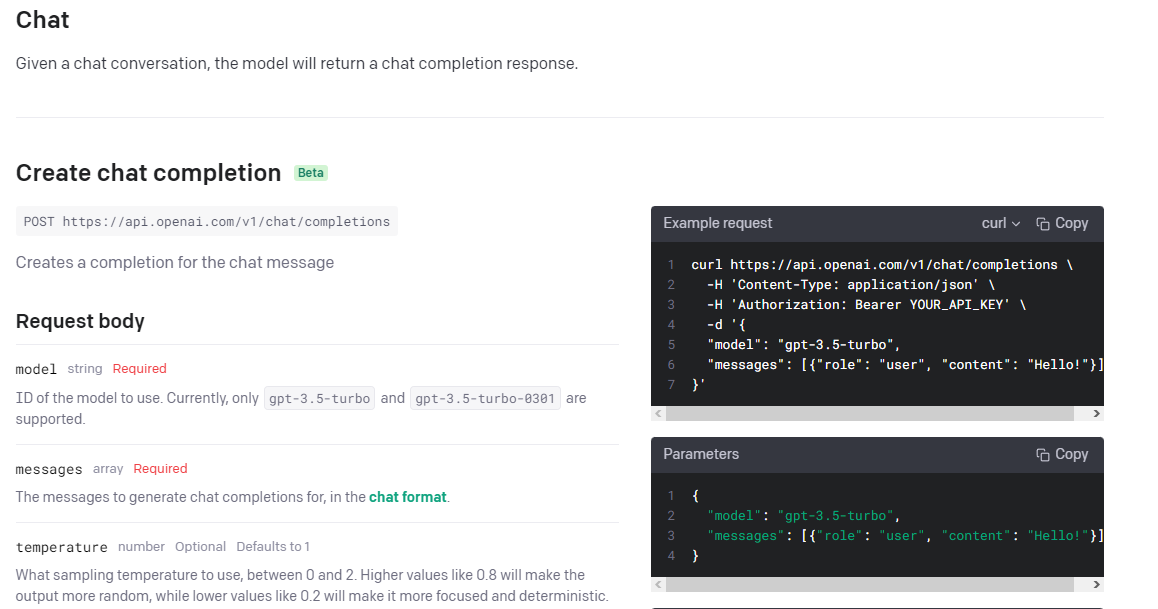The width and height of the screenshot is (1158, 609).
Task: Click the Create chat completion heading
Action: 148,173
